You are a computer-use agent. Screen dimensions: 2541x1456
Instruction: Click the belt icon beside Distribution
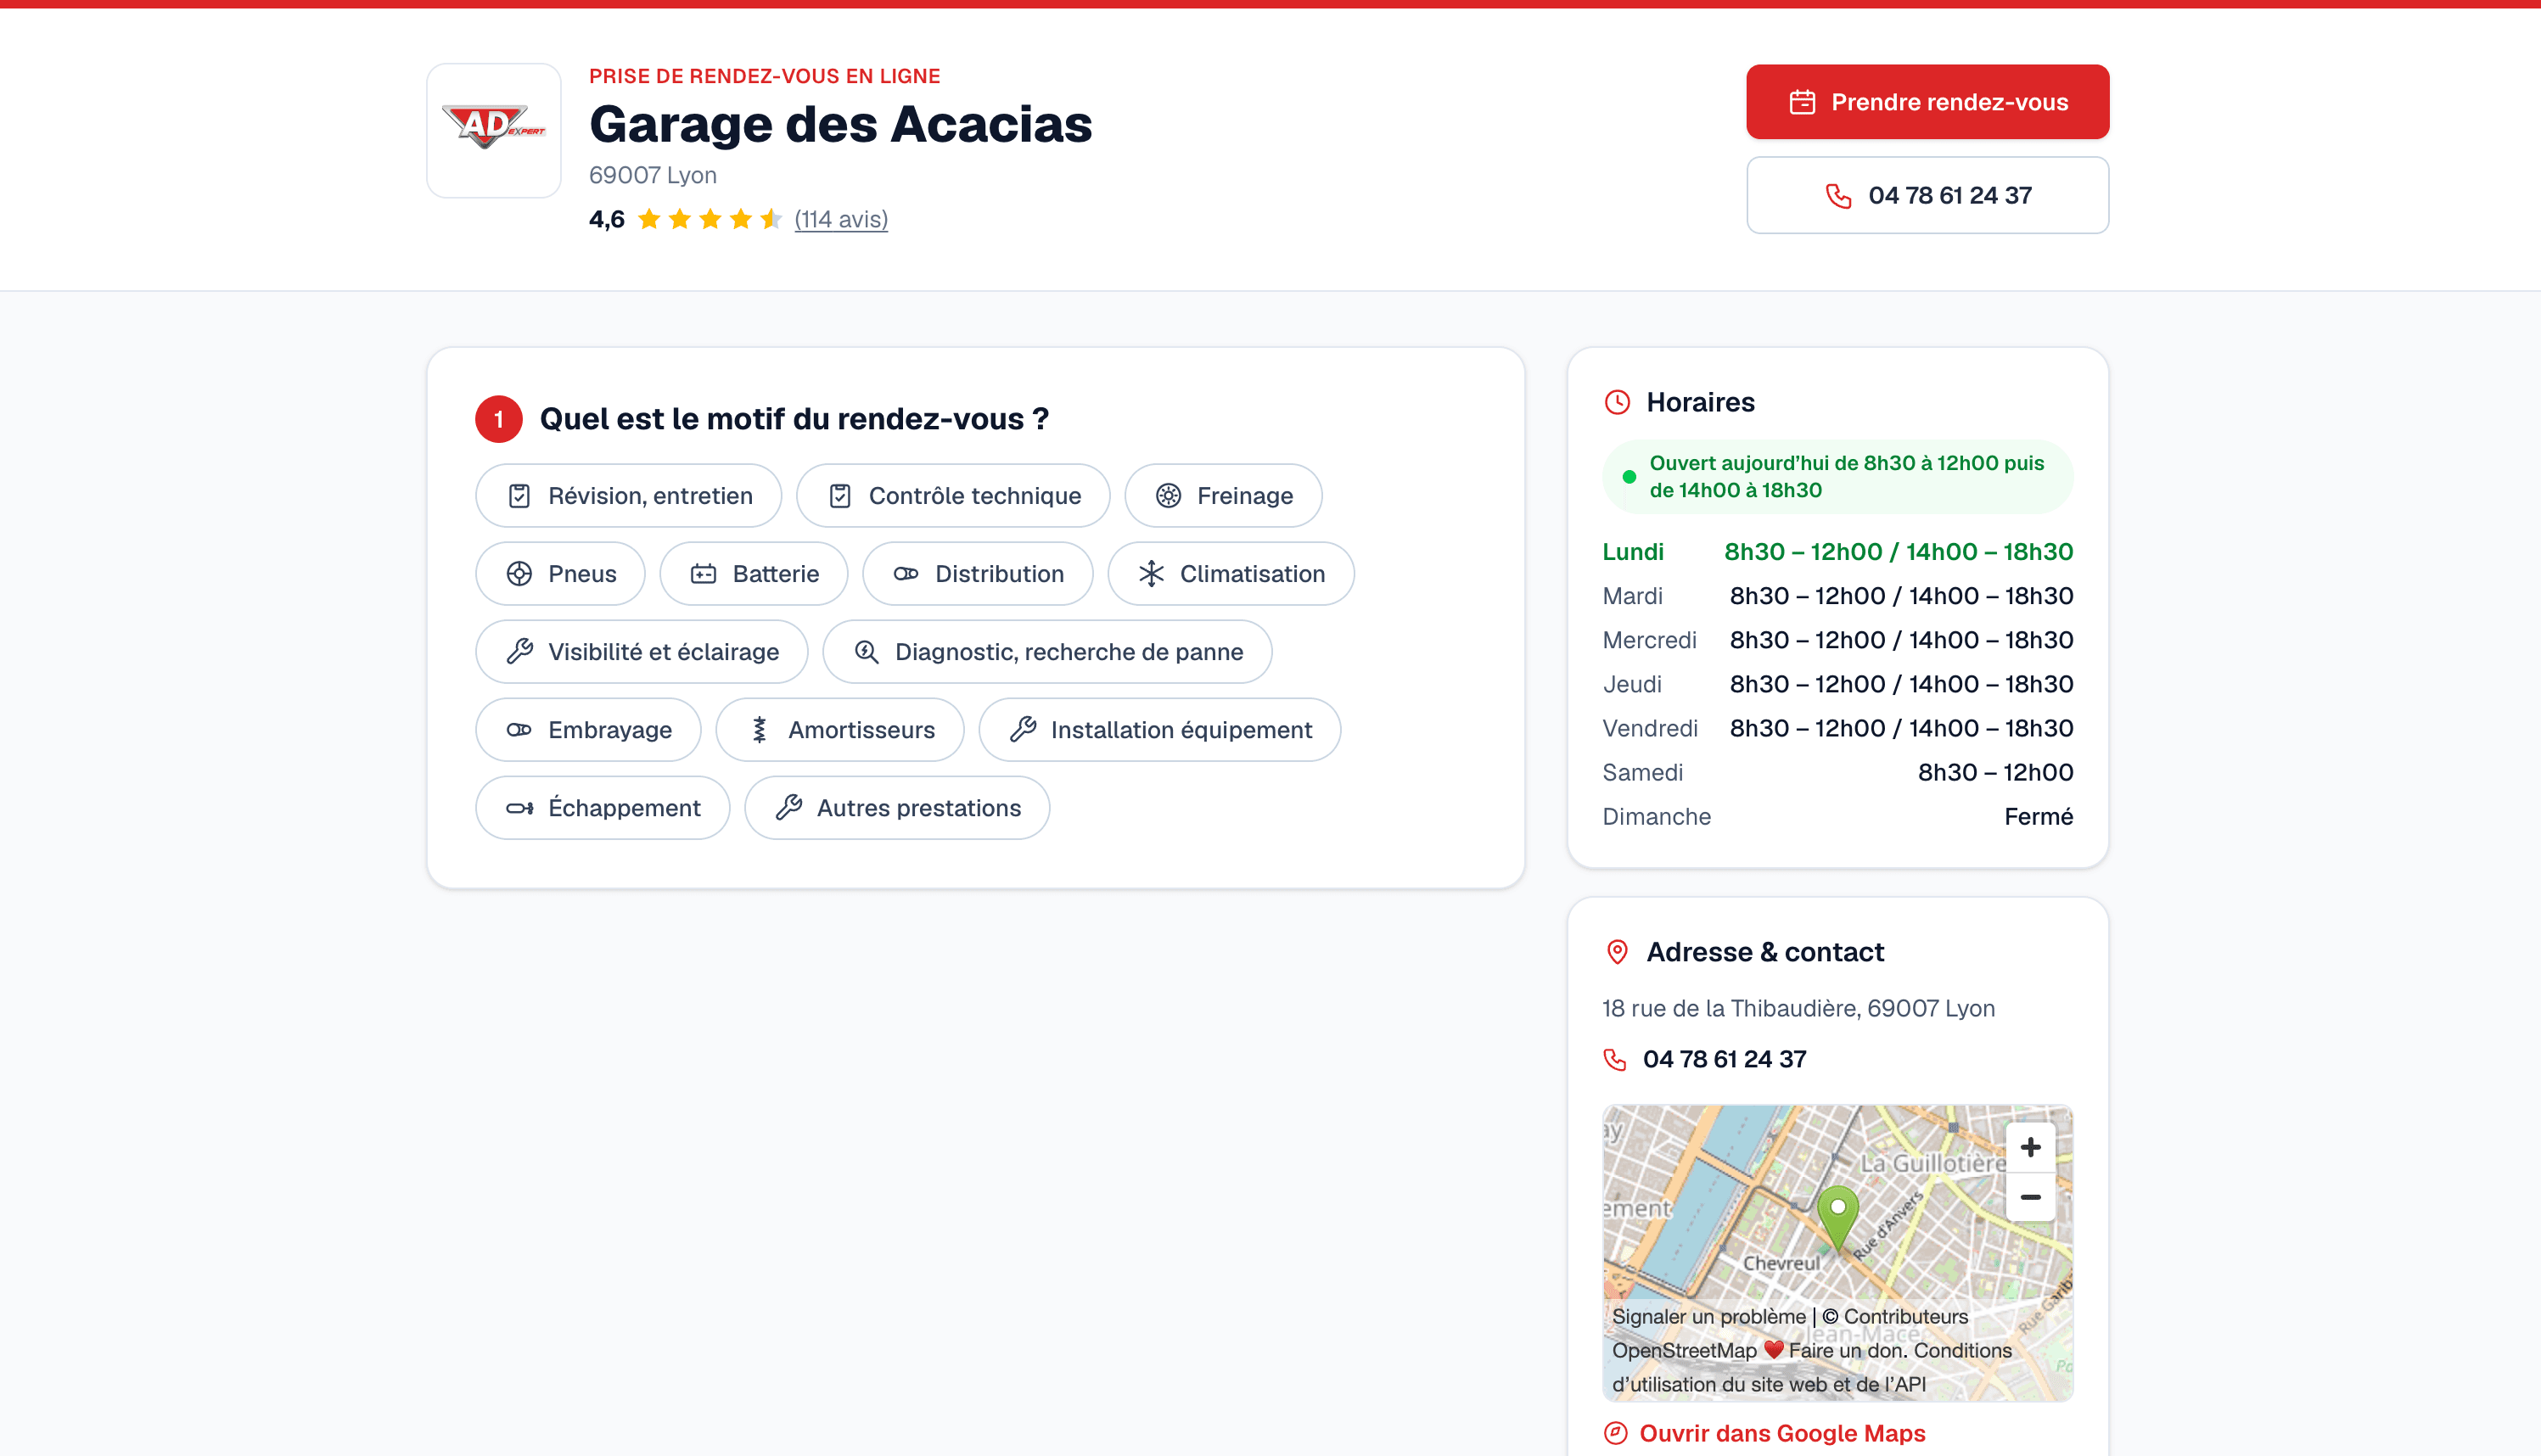pyautogui.click(x=906, y=574)
